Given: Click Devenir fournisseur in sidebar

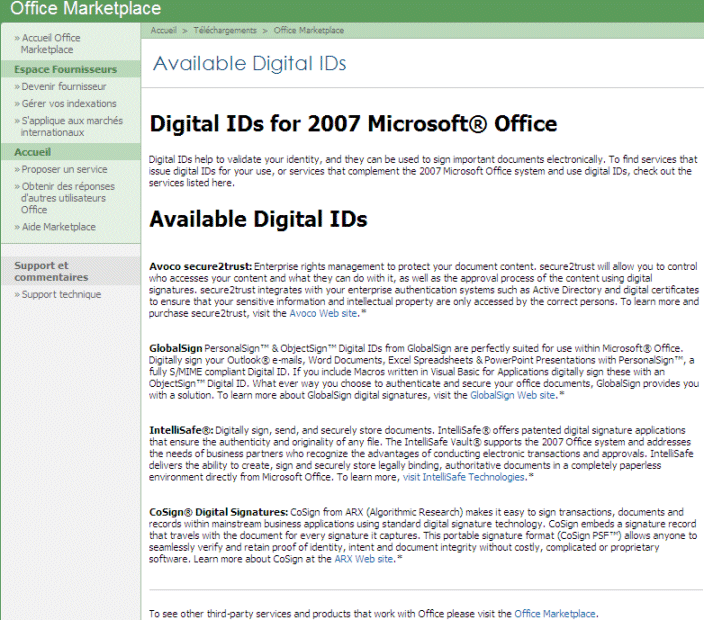Looking at the screenshot, I should coord(64,86).
